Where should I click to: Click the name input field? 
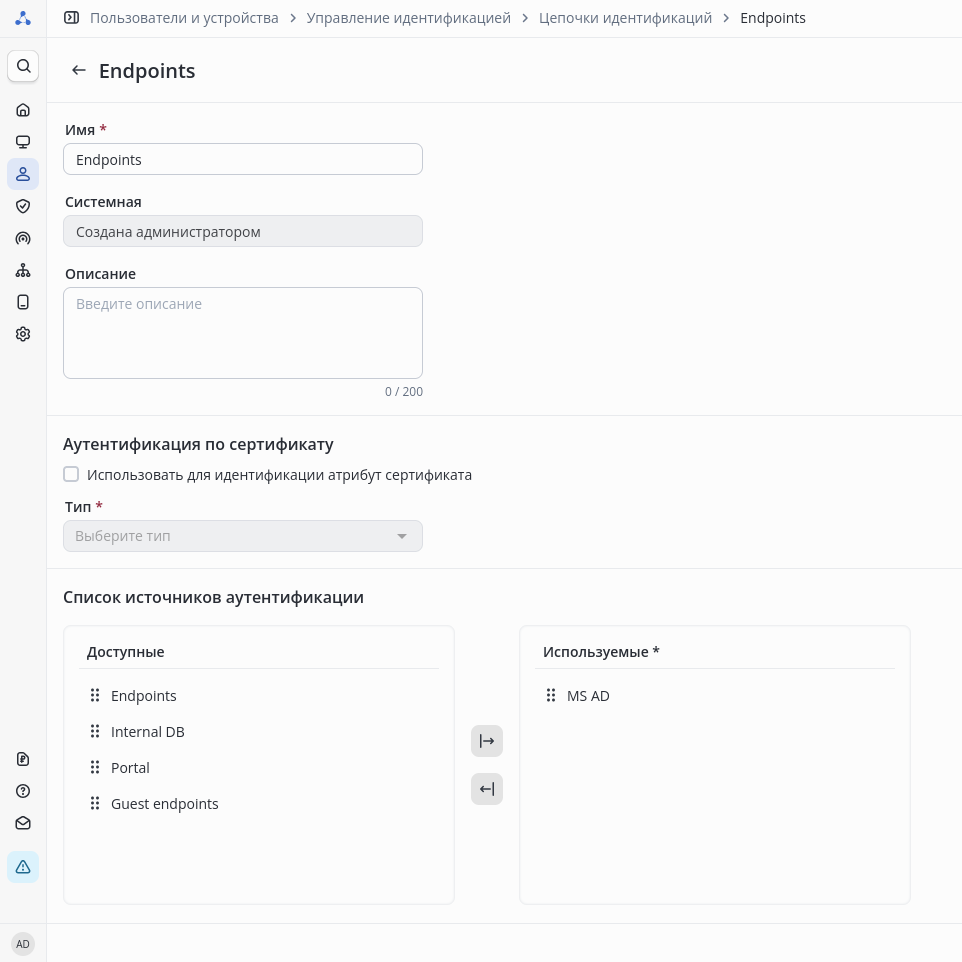point(243,160)
